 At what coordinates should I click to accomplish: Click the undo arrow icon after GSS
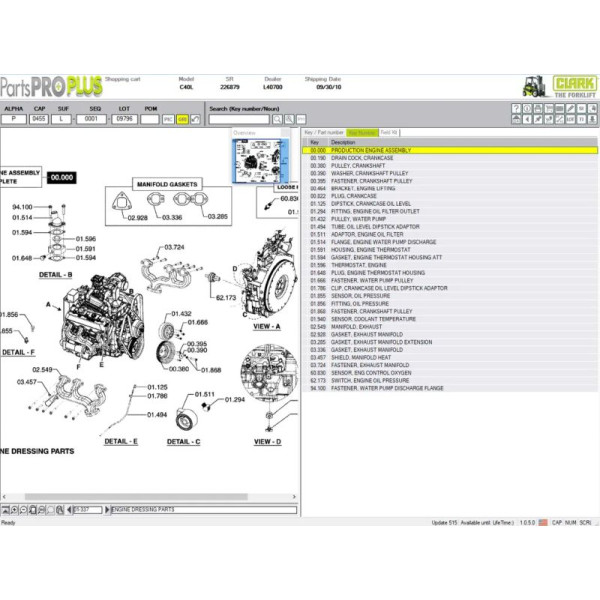tap(195, 119)
